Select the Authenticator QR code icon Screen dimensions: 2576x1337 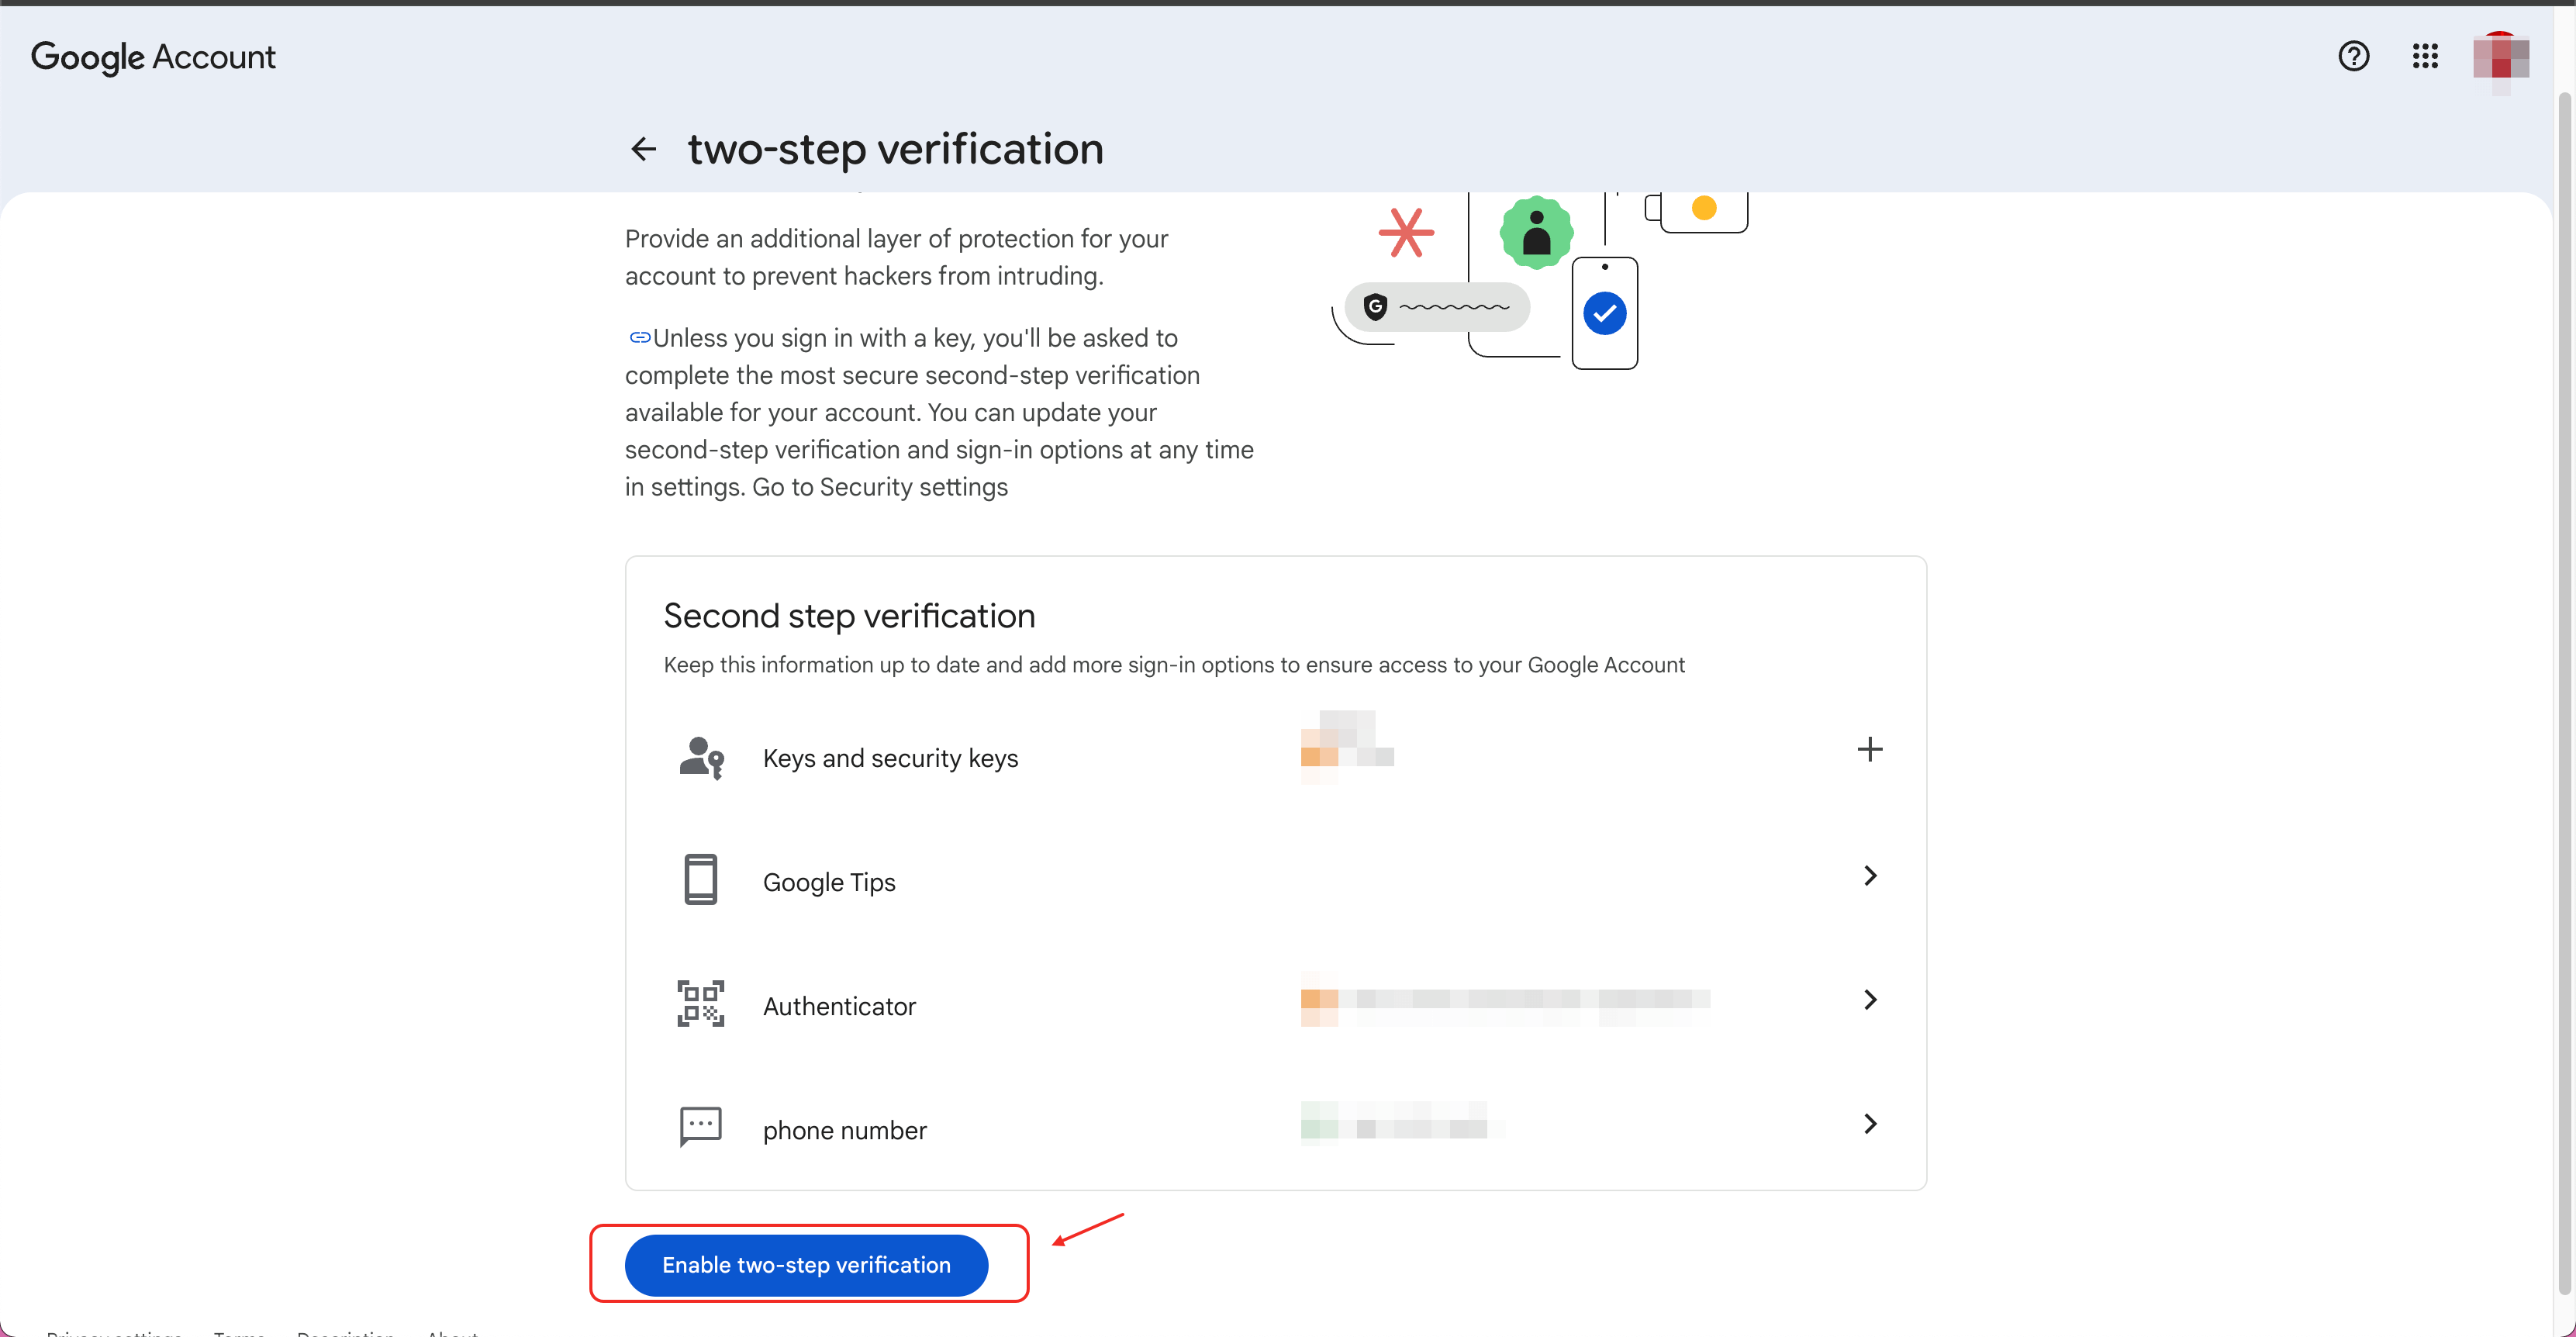coord(700,1004)
